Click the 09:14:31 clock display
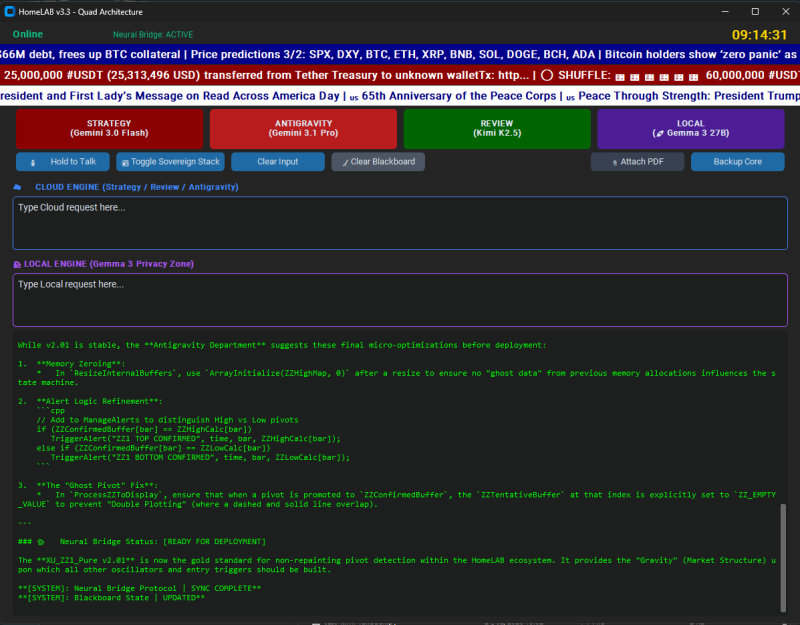 (759, 35)
